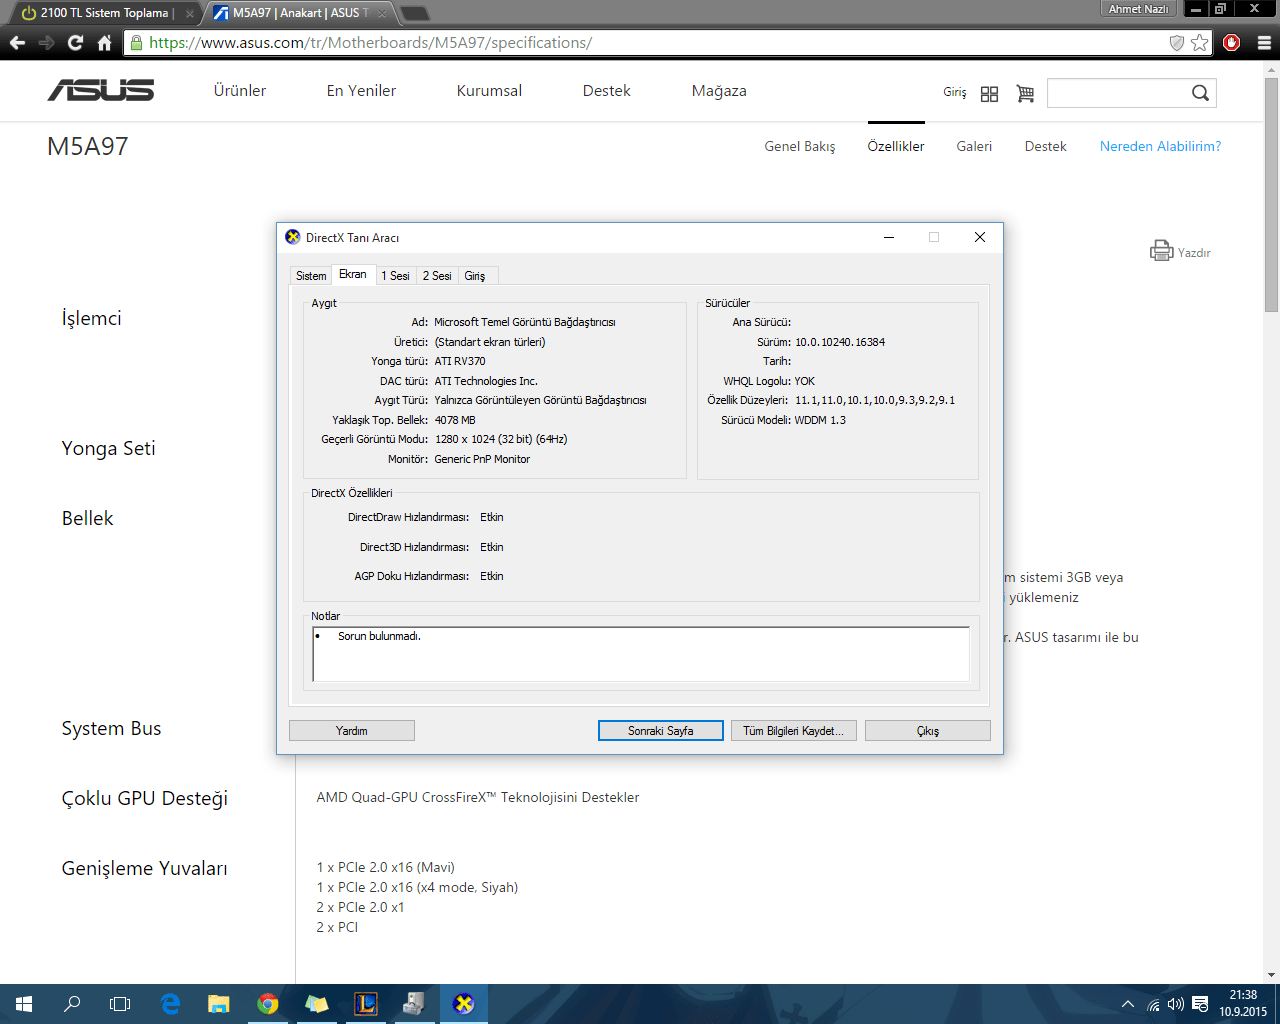The image size is (1280, 1024).
Task: Click the Yazdır printer icon
Action: pyautogui.click(x=1161, y=251)
